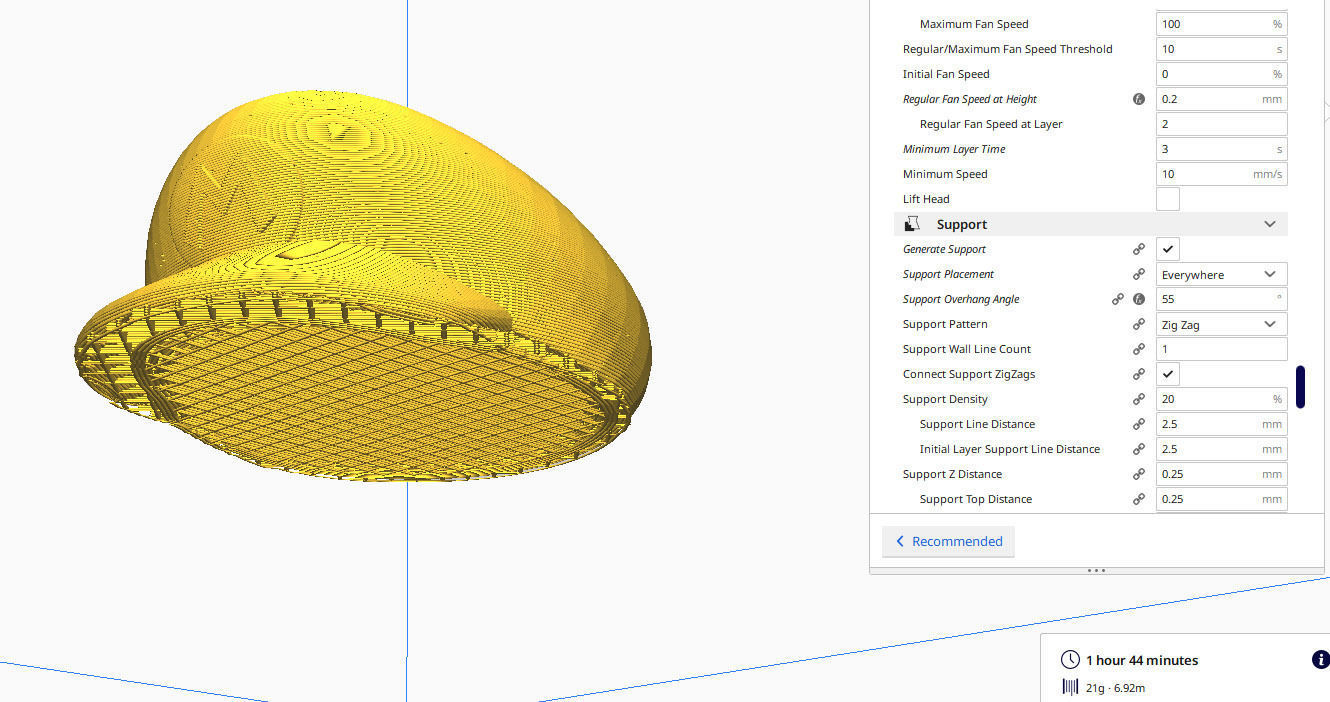The width and height of the screenshot is (1330, 702).
Task: Click the three-dot handle below the settings panel
Action: (x=1096, y=571)
